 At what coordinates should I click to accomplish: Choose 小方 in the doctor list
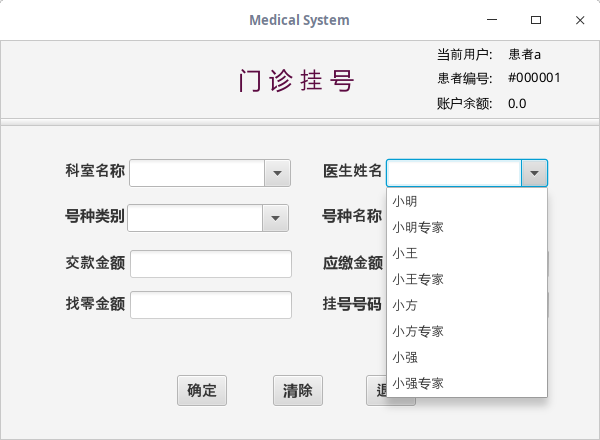click(x=405, y=305)
